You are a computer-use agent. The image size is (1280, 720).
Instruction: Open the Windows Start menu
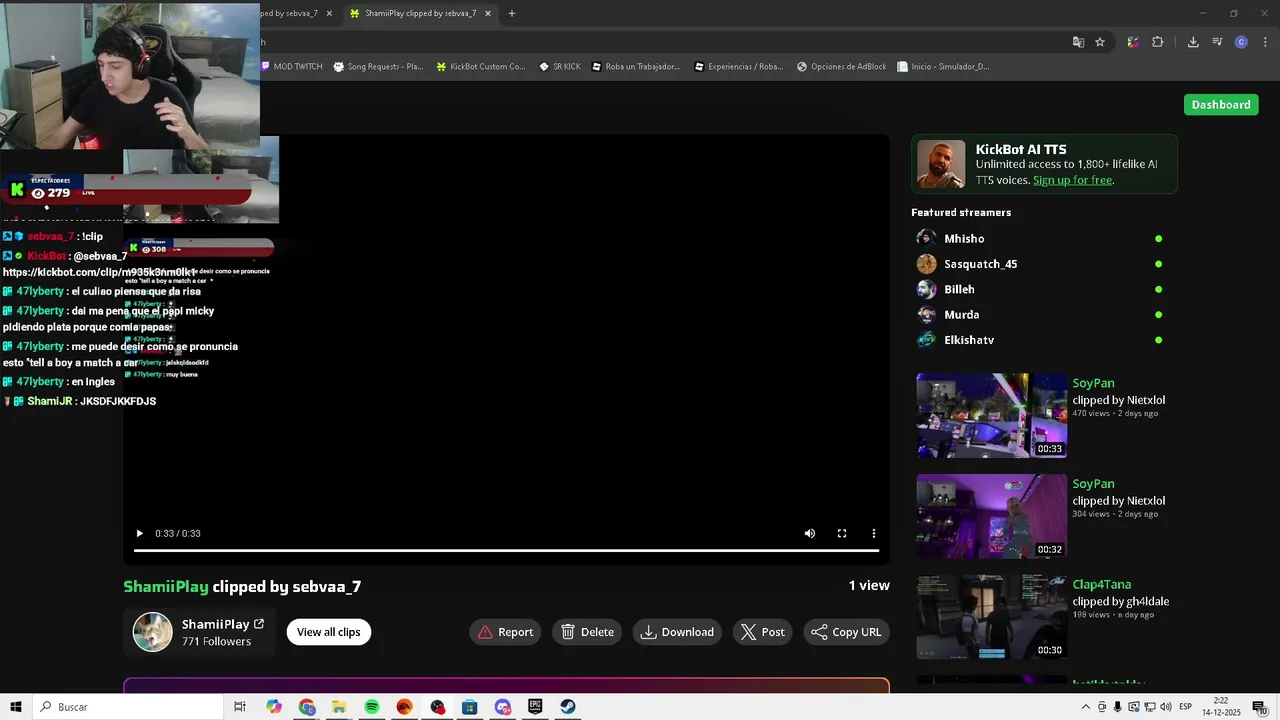click(16, 707)
